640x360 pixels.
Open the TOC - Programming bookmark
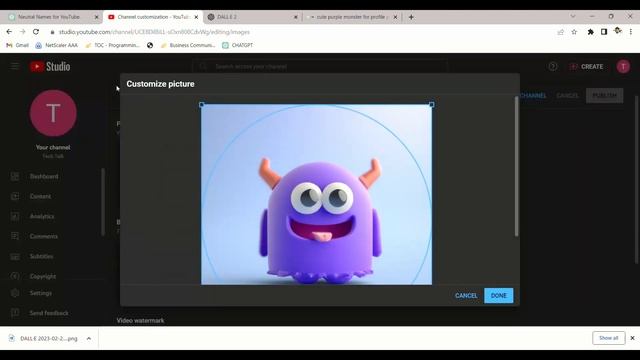click(x=112, y=45)
